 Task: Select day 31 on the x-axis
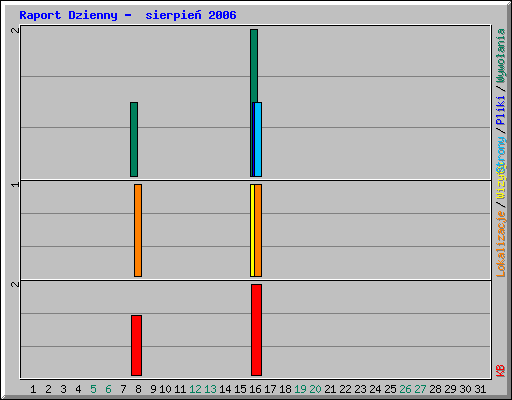point(480,389)
